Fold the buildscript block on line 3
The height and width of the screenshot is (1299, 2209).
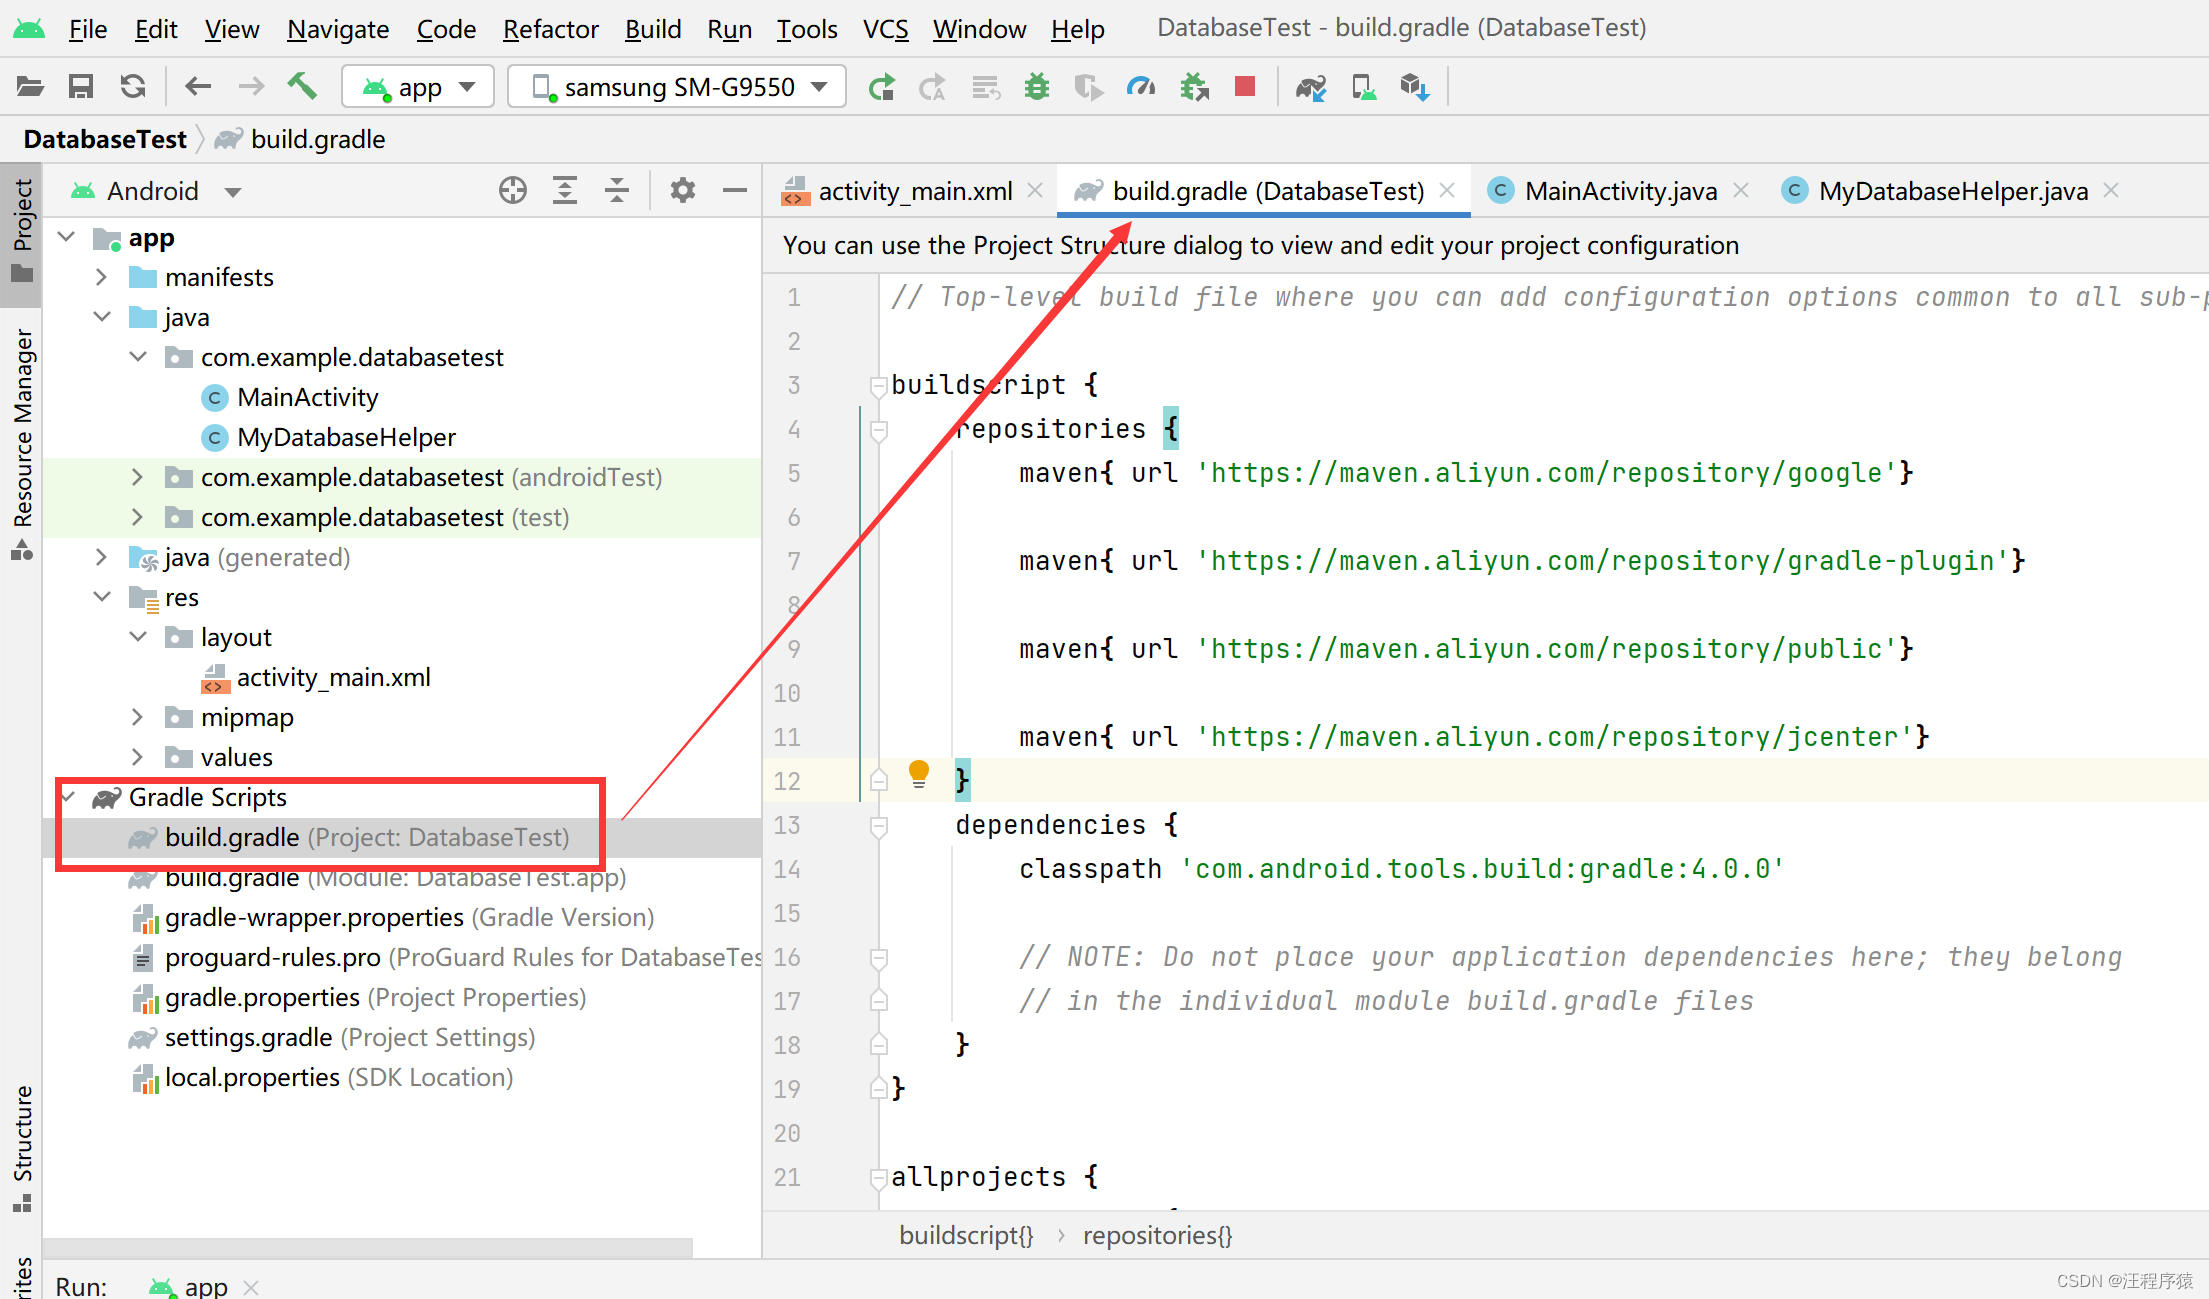879,386
